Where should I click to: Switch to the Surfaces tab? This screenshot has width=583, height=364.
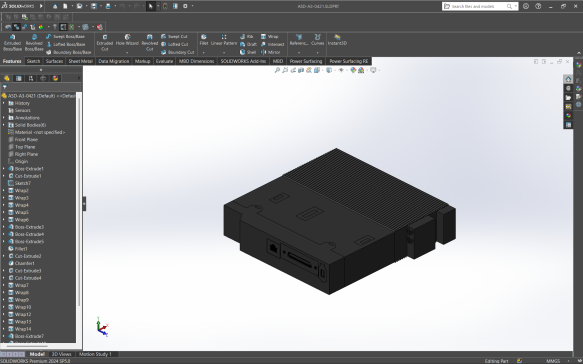point(54,61)
